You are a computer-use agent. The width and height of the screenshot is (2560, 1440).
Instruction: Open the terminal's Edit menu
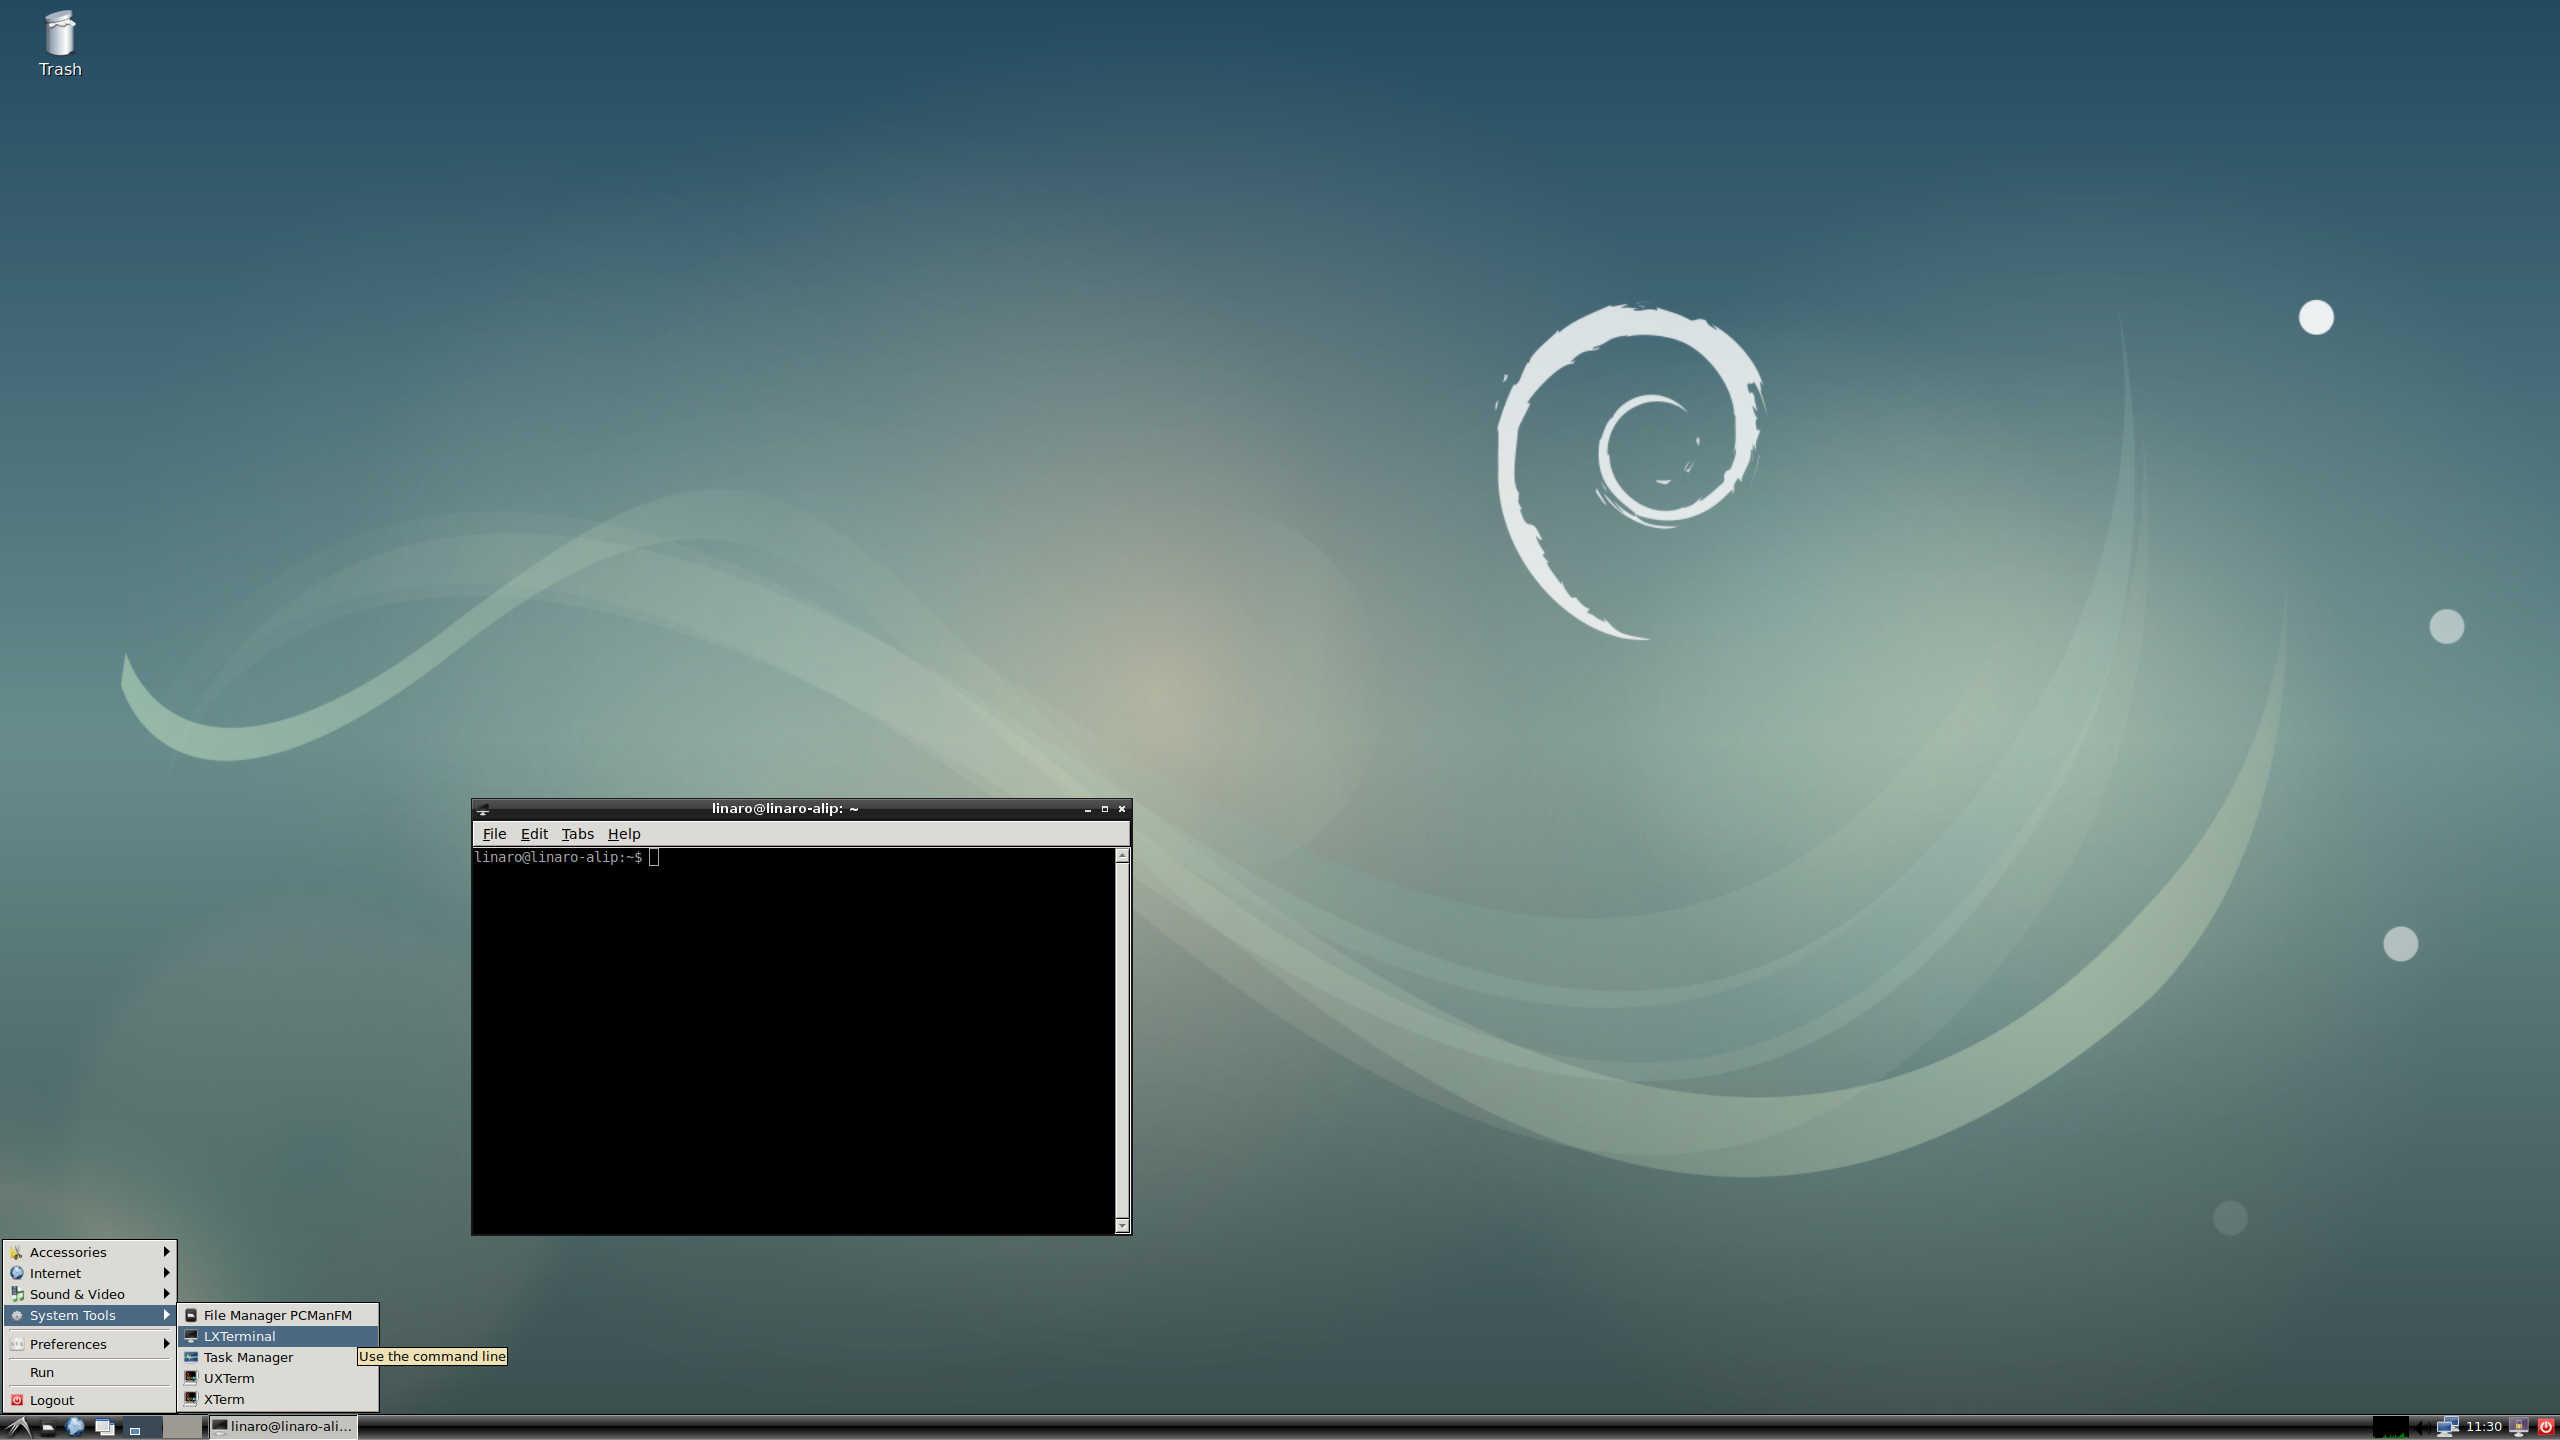tap(534, 834)
